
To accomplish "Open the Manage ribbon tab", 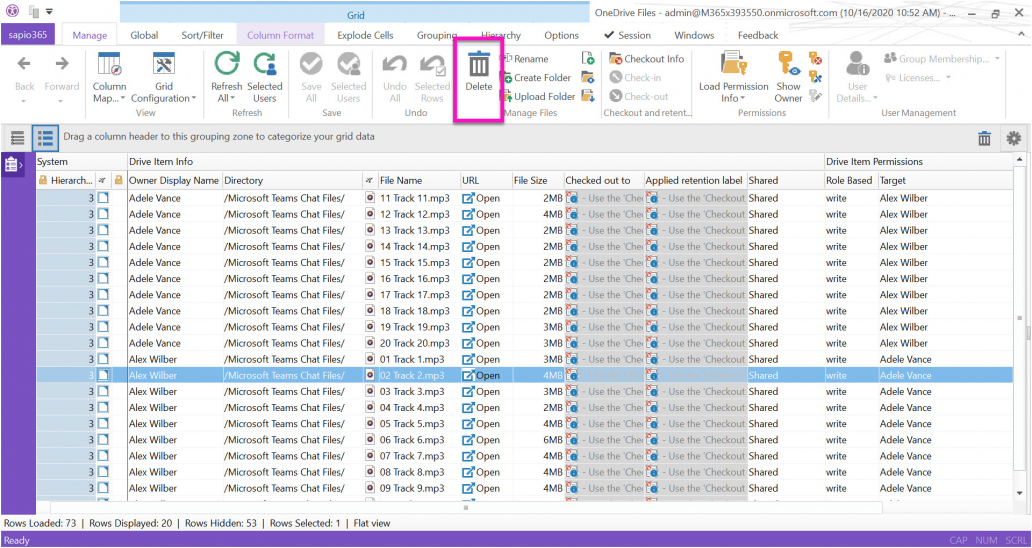I will click(x=90, y=36).
